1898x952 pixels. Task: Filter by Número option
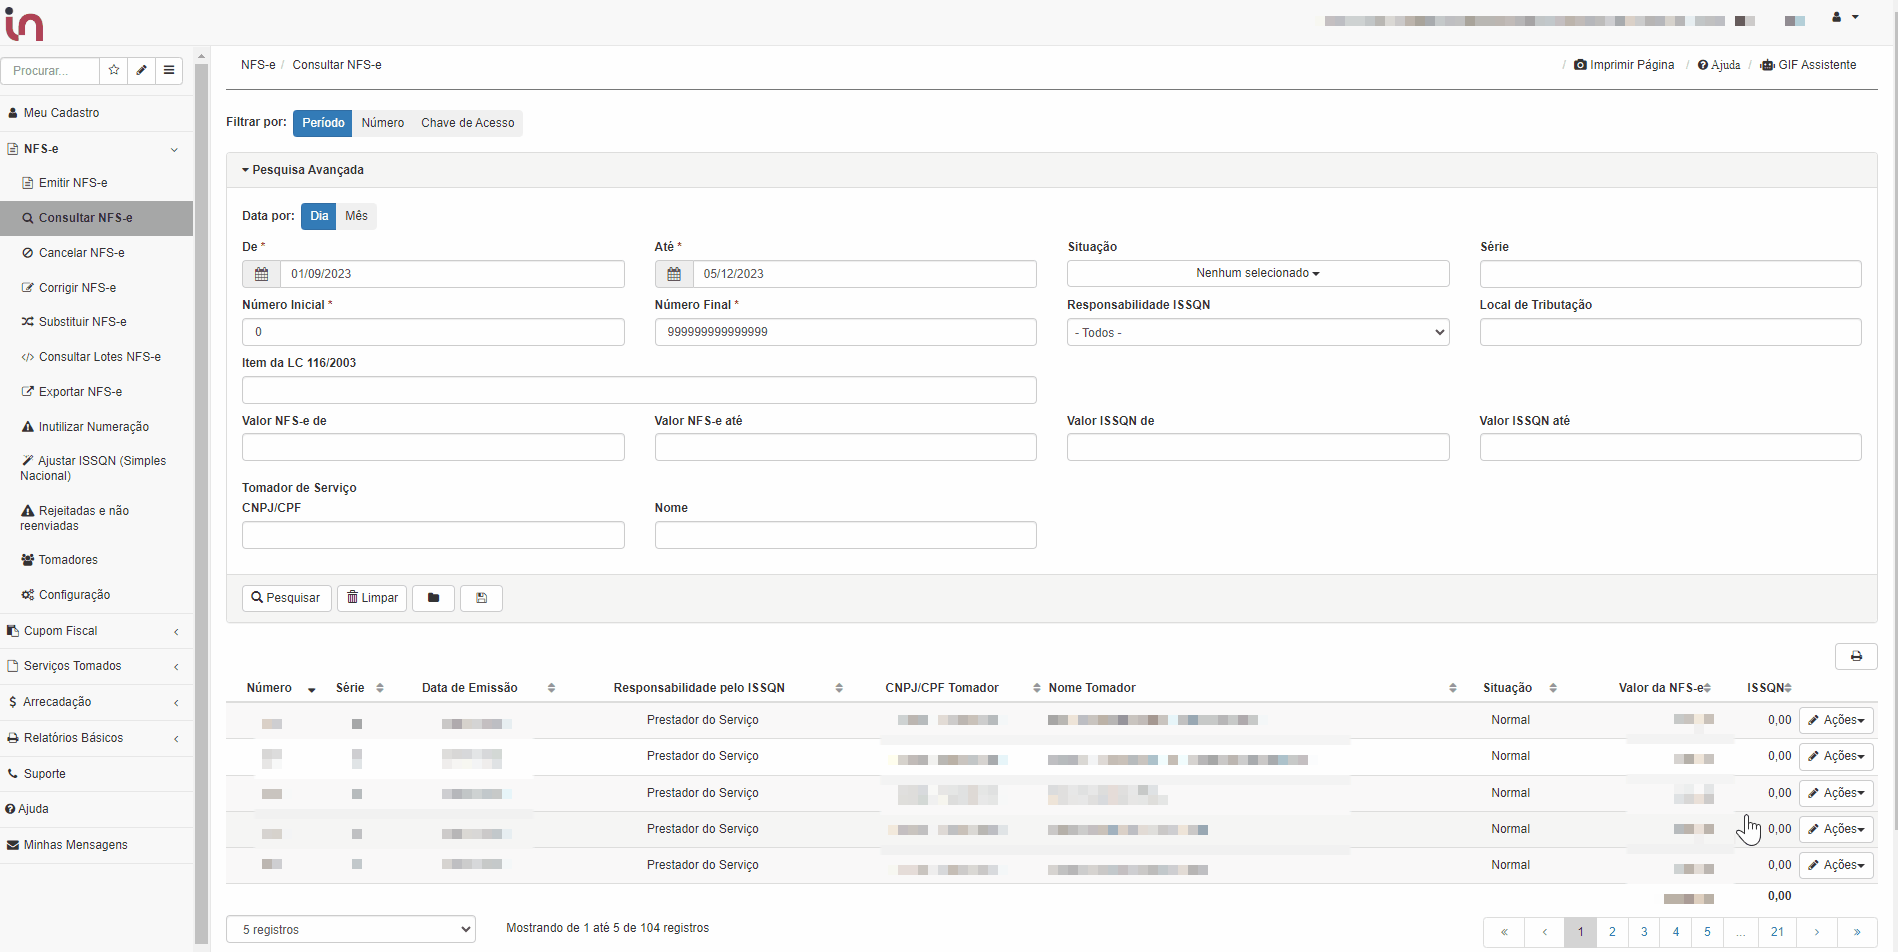click(383, 123)
